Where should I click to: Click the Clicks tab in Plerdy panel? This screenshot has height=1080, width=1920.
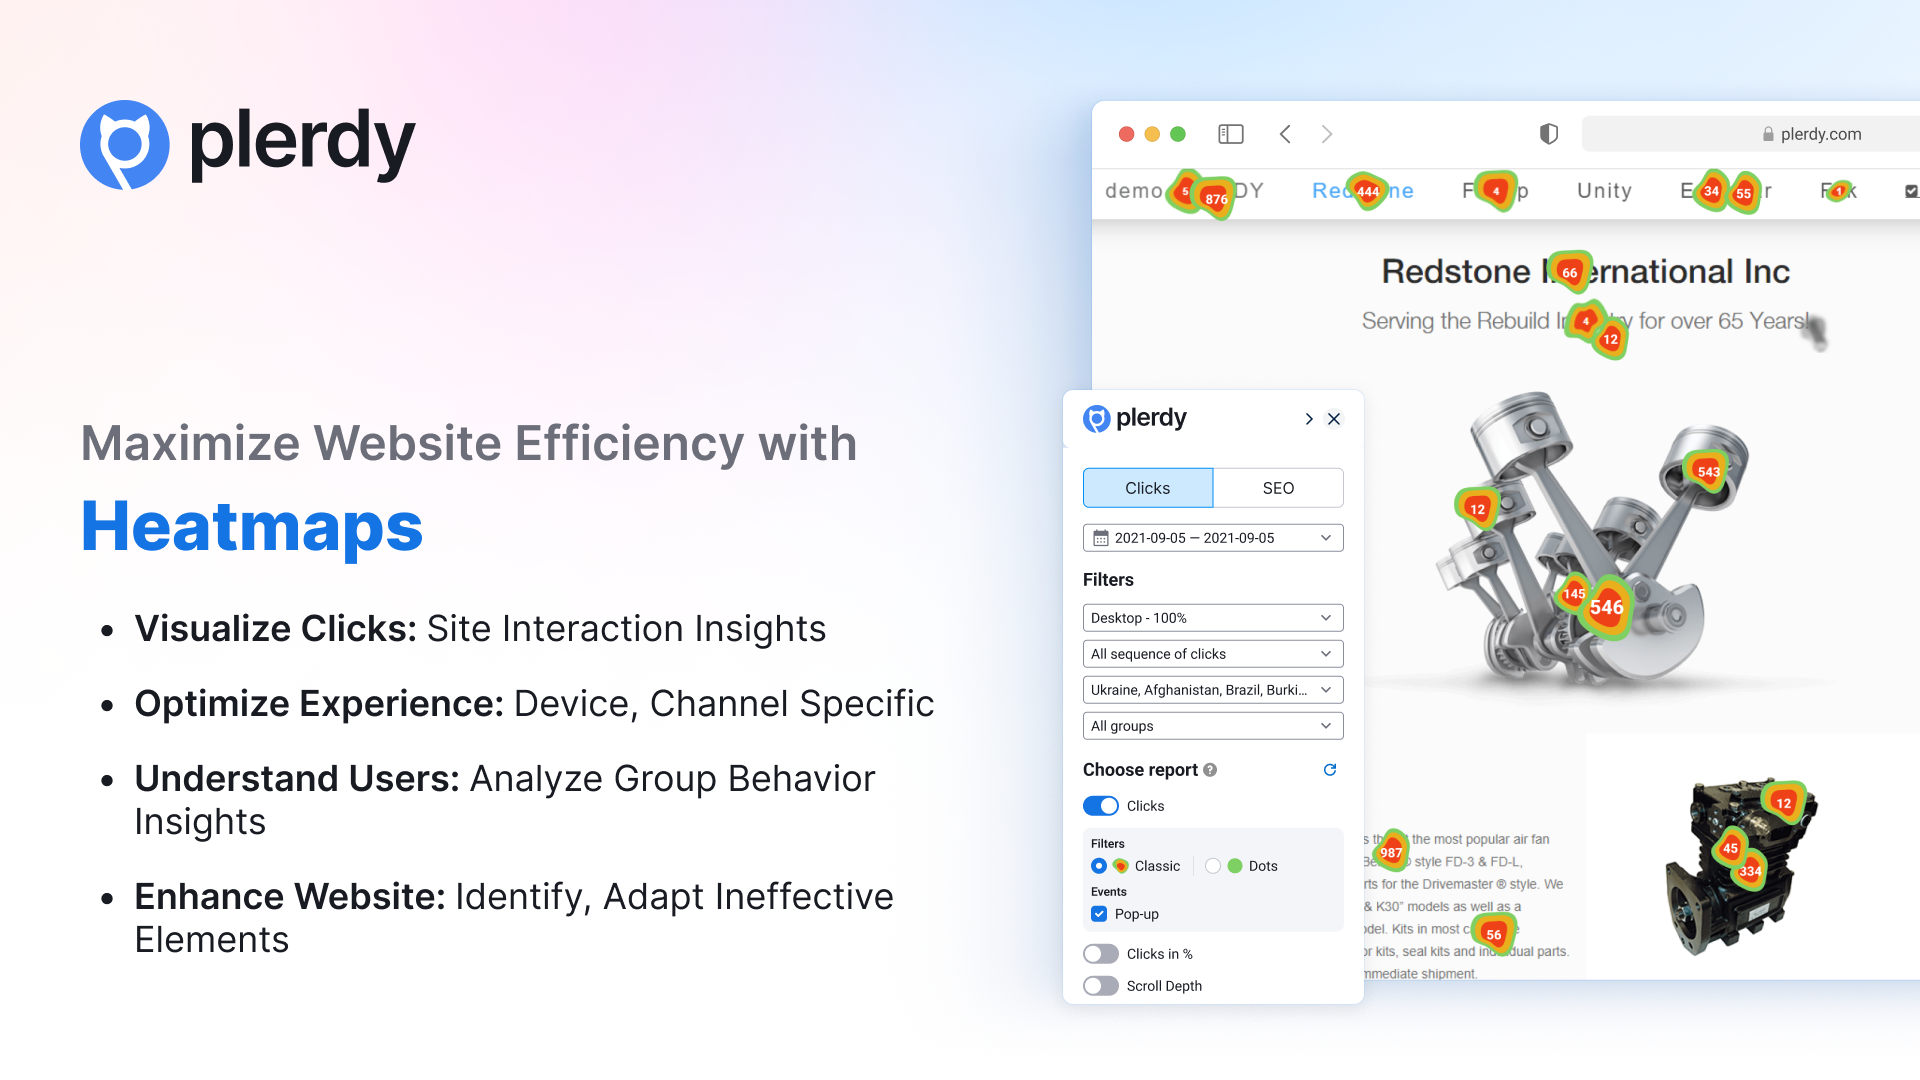[x=1146, y=487]
